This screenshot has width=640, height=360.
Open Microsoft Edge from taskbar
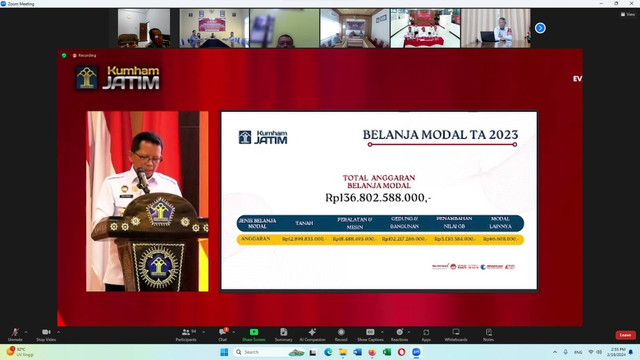tap(328, 352)
